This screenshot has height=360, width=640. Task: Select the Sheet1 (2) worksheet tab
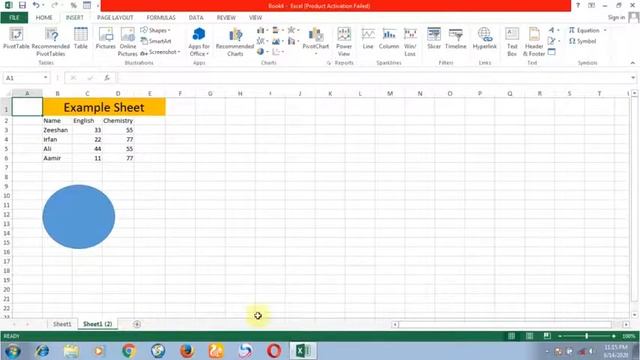98,324
